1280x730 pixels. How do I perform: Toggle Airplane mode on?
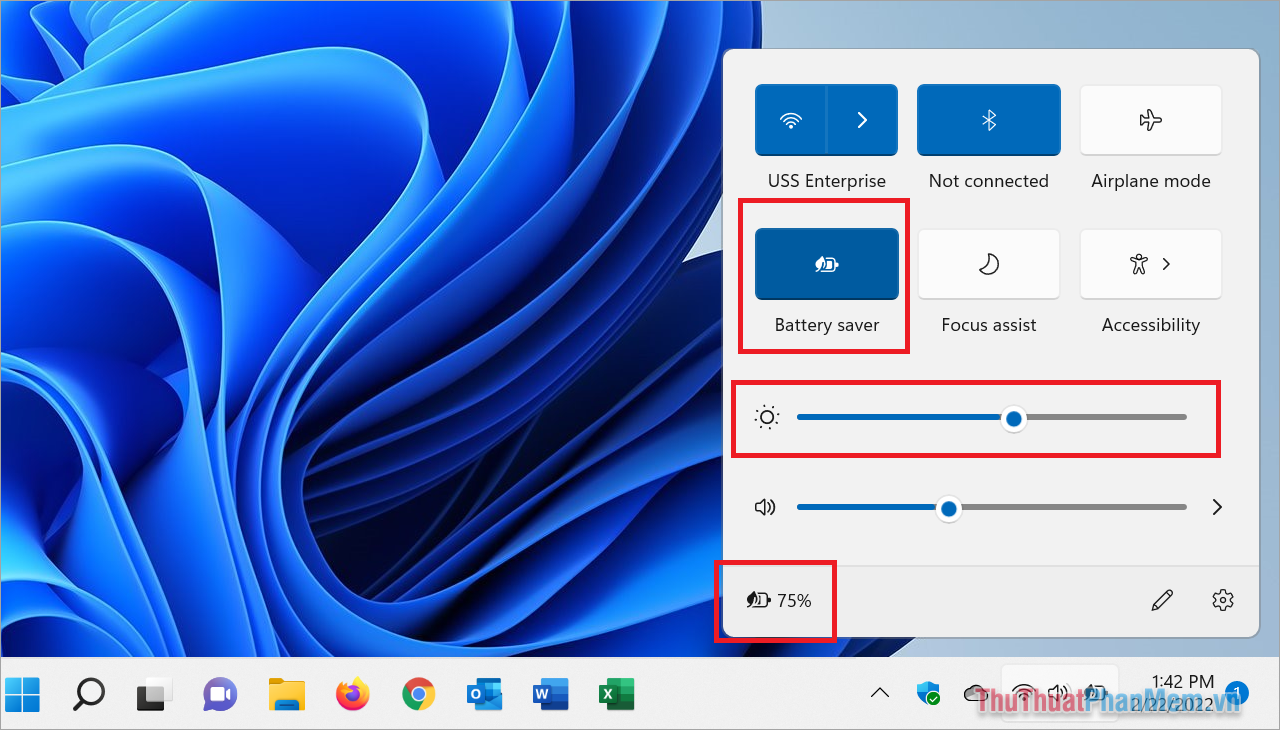point(1150,120)
